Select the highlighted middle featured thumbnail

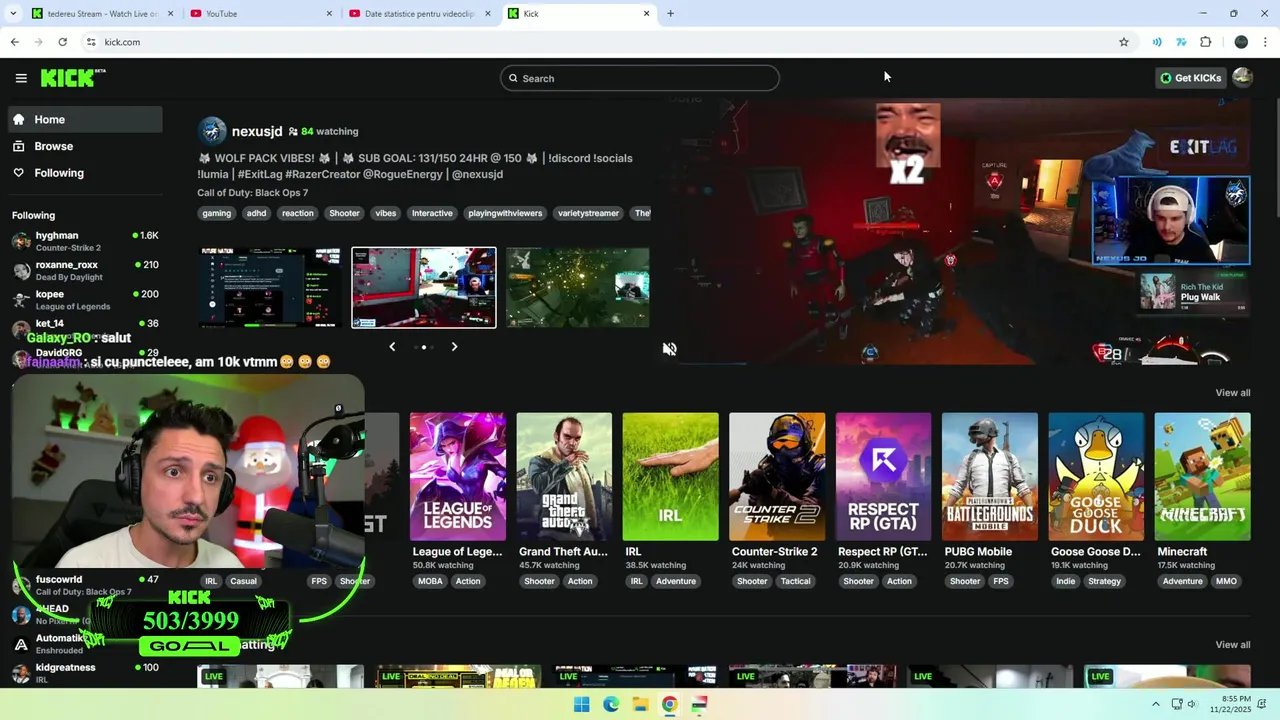(x=424, y=288)
